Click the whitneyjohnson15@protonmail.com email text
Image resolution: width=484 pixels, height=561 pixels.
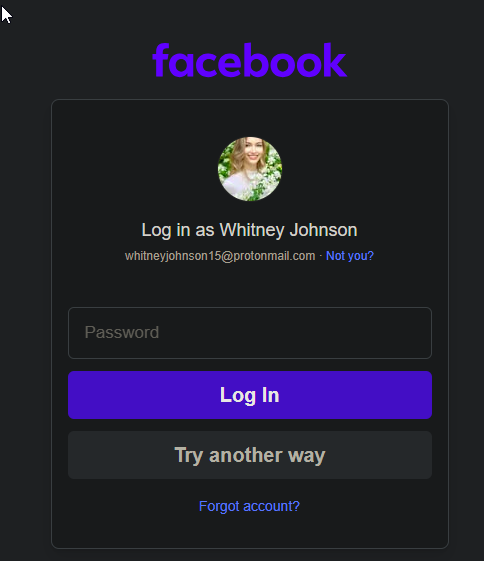pos(220,256)
